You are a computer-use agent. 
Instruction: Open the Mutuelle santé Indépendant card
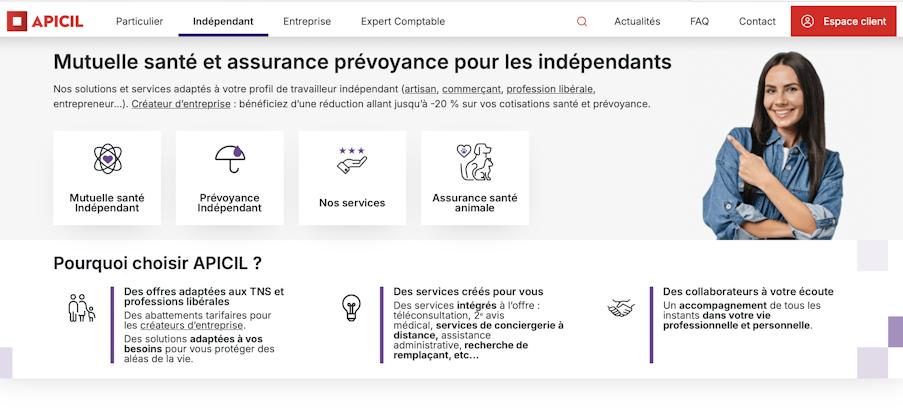[107, 178]
